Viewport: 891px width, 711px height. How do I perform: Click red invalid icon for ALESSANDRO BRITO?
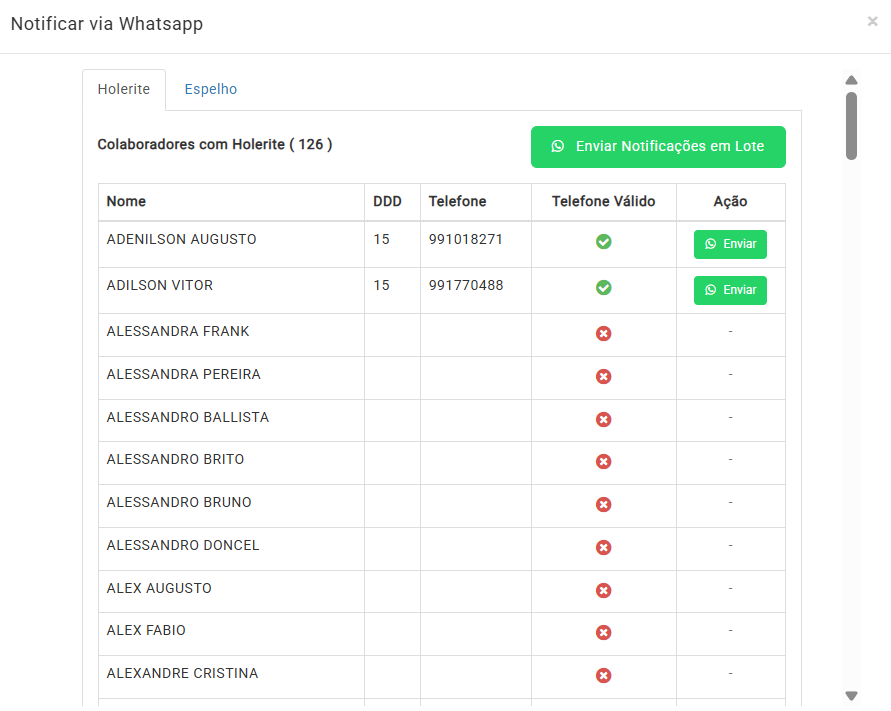(604, 462)
